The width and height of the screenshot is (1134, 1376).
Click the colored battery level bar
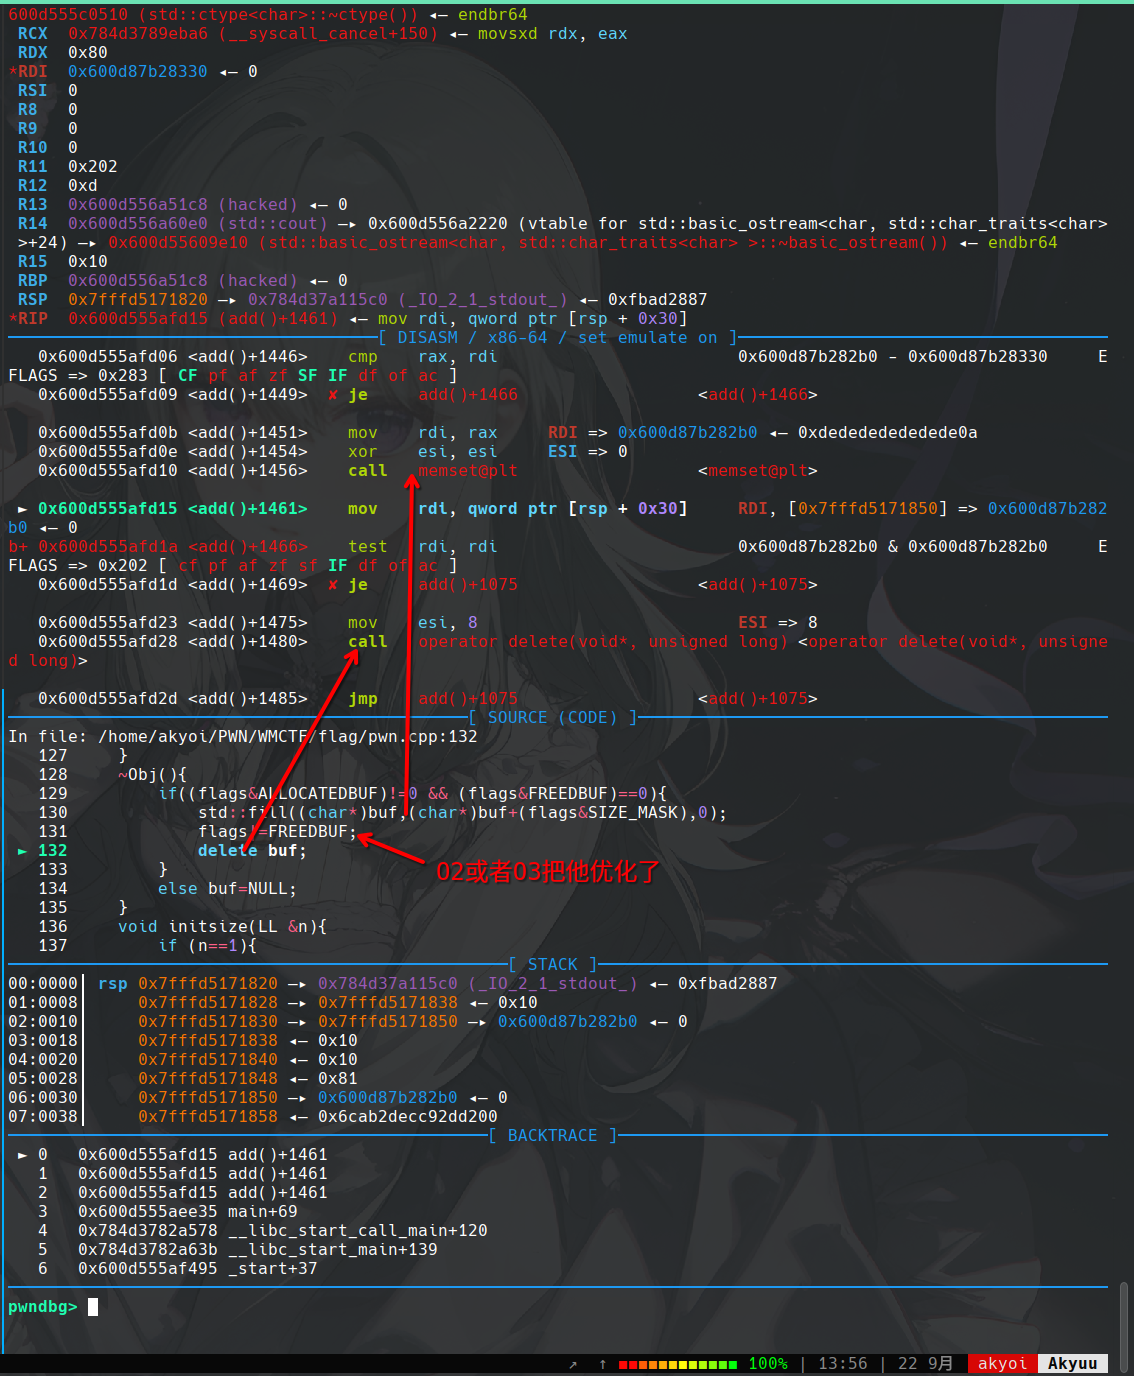point(677,1364)
